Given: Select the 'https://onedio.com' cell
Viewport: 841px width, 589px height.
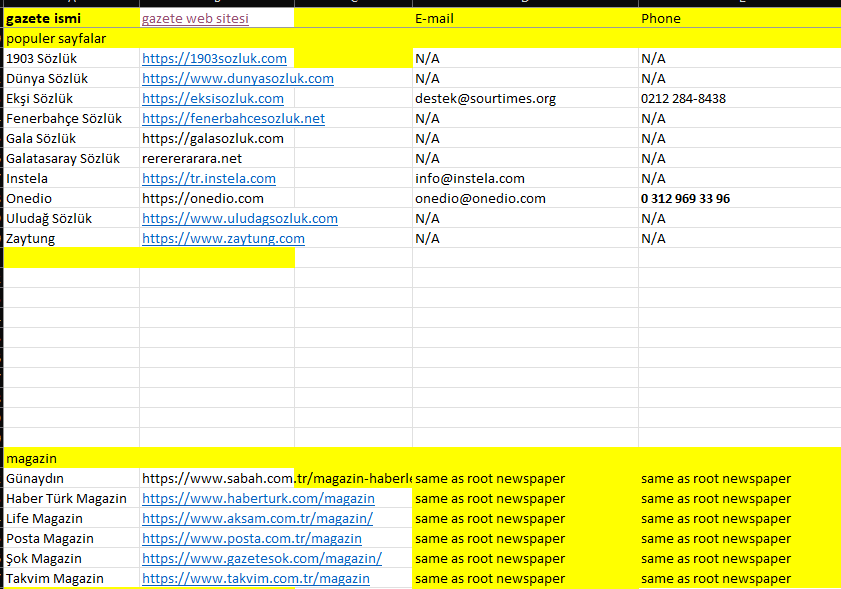Looking at the screenshot, I should pyautogui.click(x=217, y=198).
